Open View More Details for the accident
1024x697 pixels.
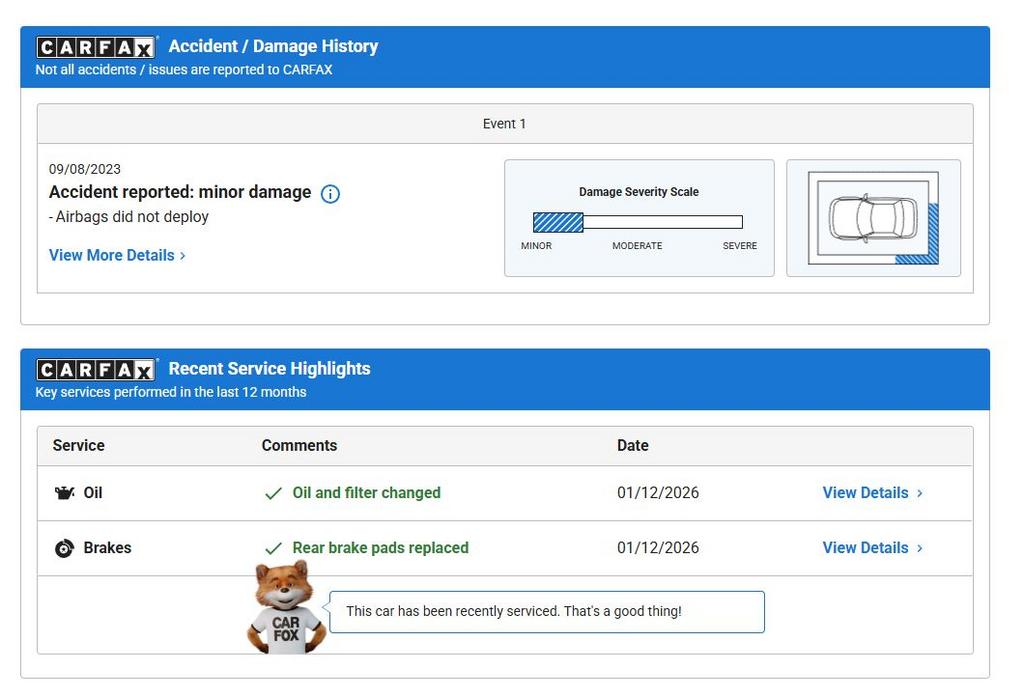pos(117,255)
